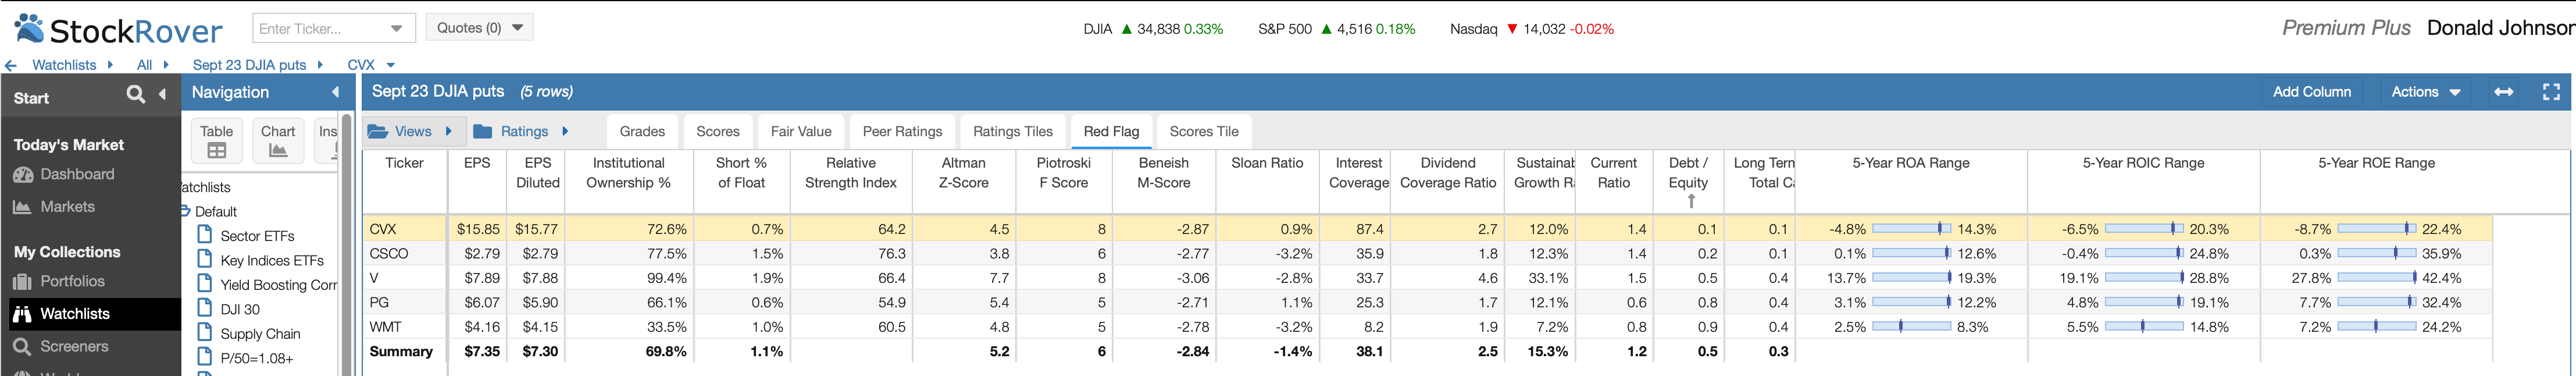Click the V 5-Year ROE range bar

coord(2377,278)
